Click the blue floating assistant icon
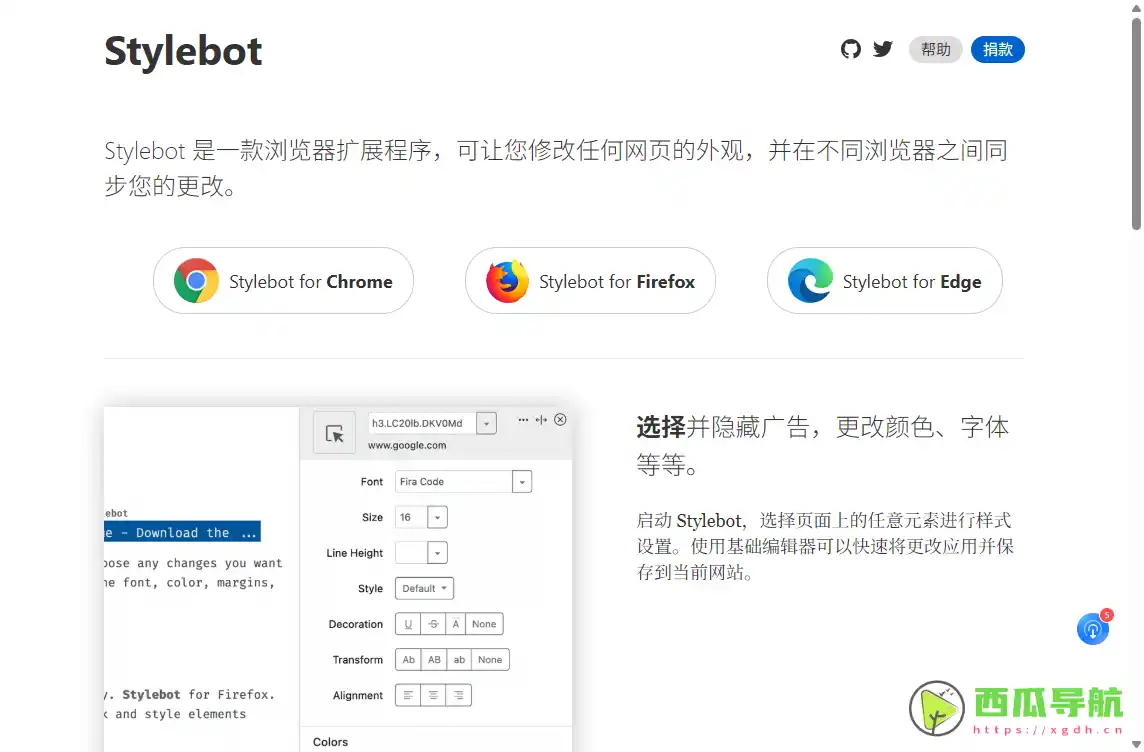This screenshot has height=752, width=1144. (1092, 629)
